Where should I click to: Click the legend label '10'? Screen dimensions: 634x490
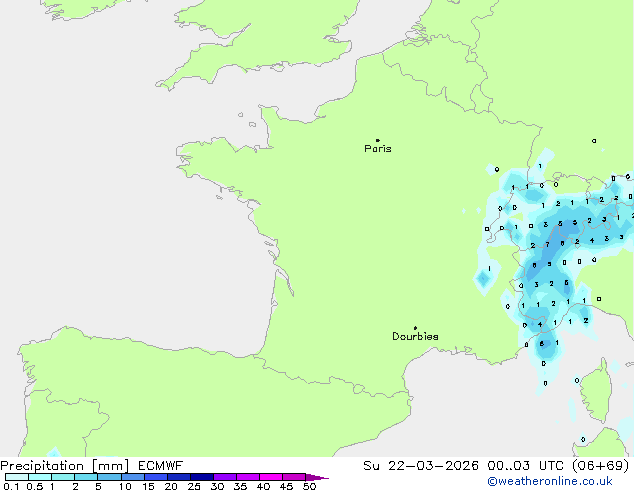click(125, 486)
